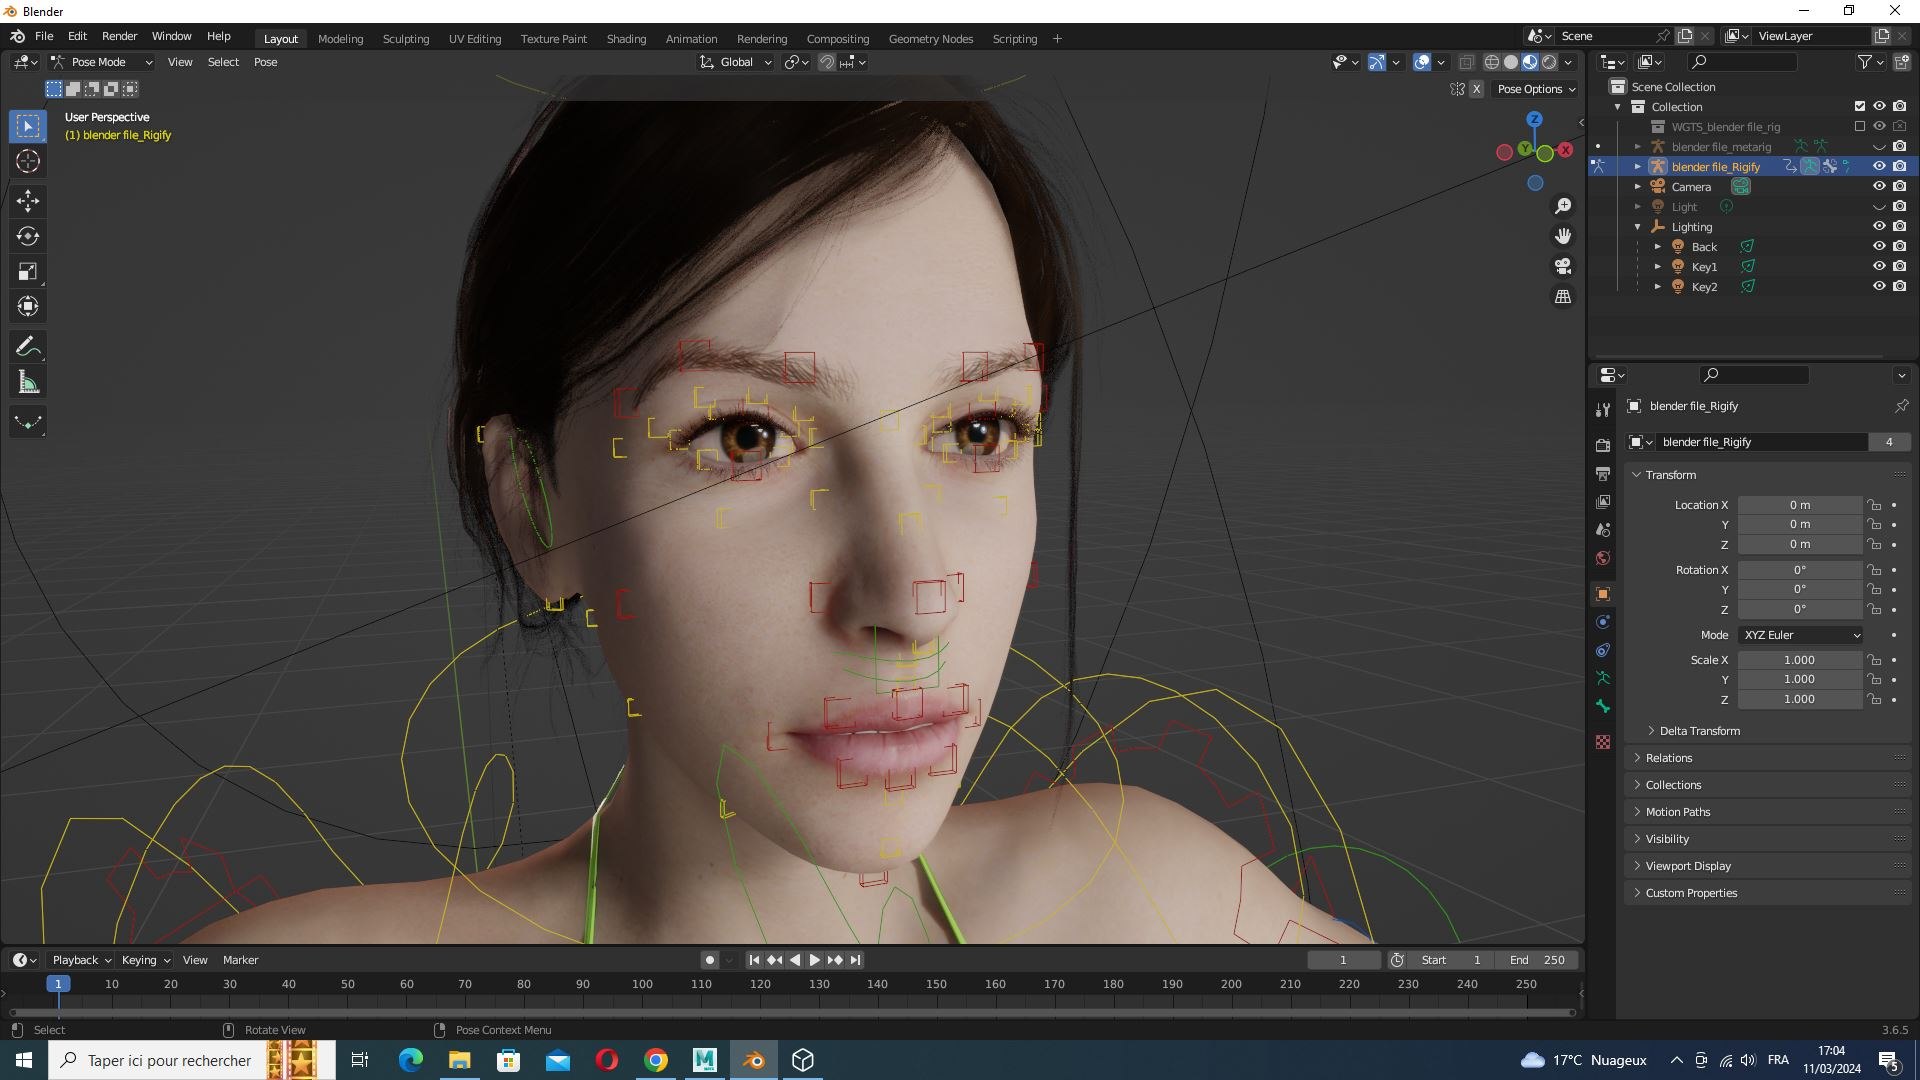The image size is (1920, 1080).
Task: Switch to the Sculpting workspace tab
Action: [x=406, y=38]
